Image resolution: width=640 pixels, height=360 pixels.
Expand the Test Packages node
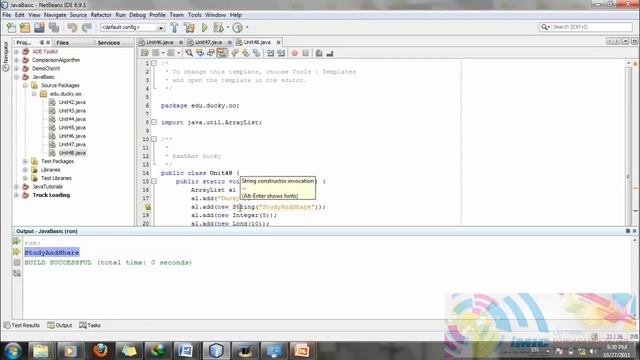click(x=25, y=161)
